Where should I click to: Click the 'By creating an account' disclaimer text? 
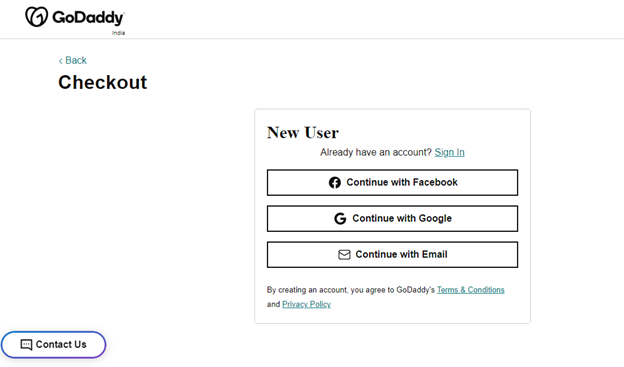coord(351,290)
